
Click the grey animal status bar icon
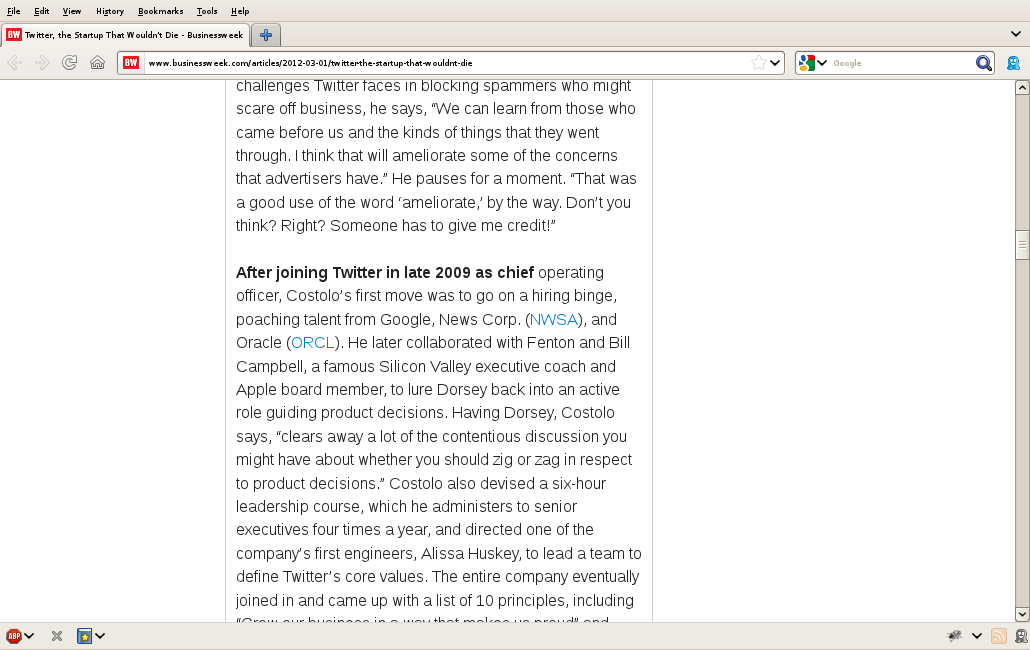pos(954,636)
